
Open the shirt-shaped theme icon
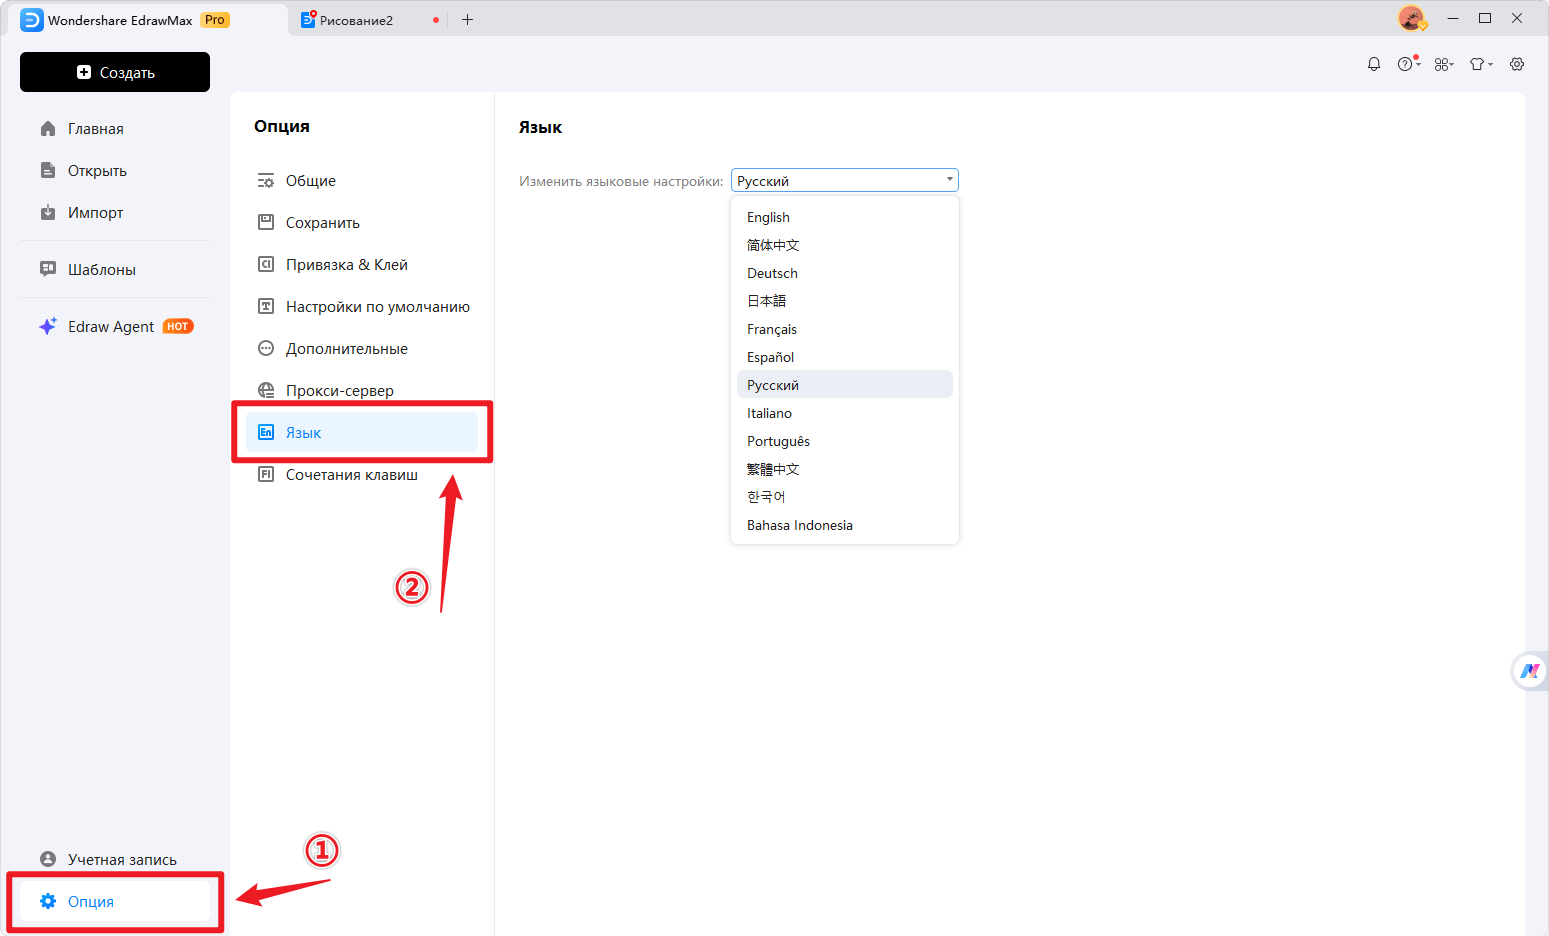pyautogui.click(x=1479, y=64)
